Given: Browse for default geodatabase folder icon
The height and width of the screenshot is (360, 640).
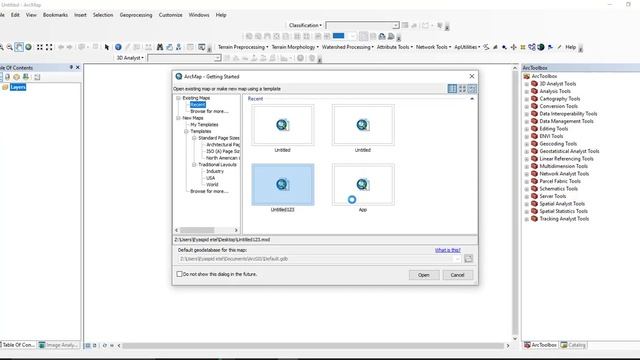Looking at the screenshot, I should pos(468,259).
